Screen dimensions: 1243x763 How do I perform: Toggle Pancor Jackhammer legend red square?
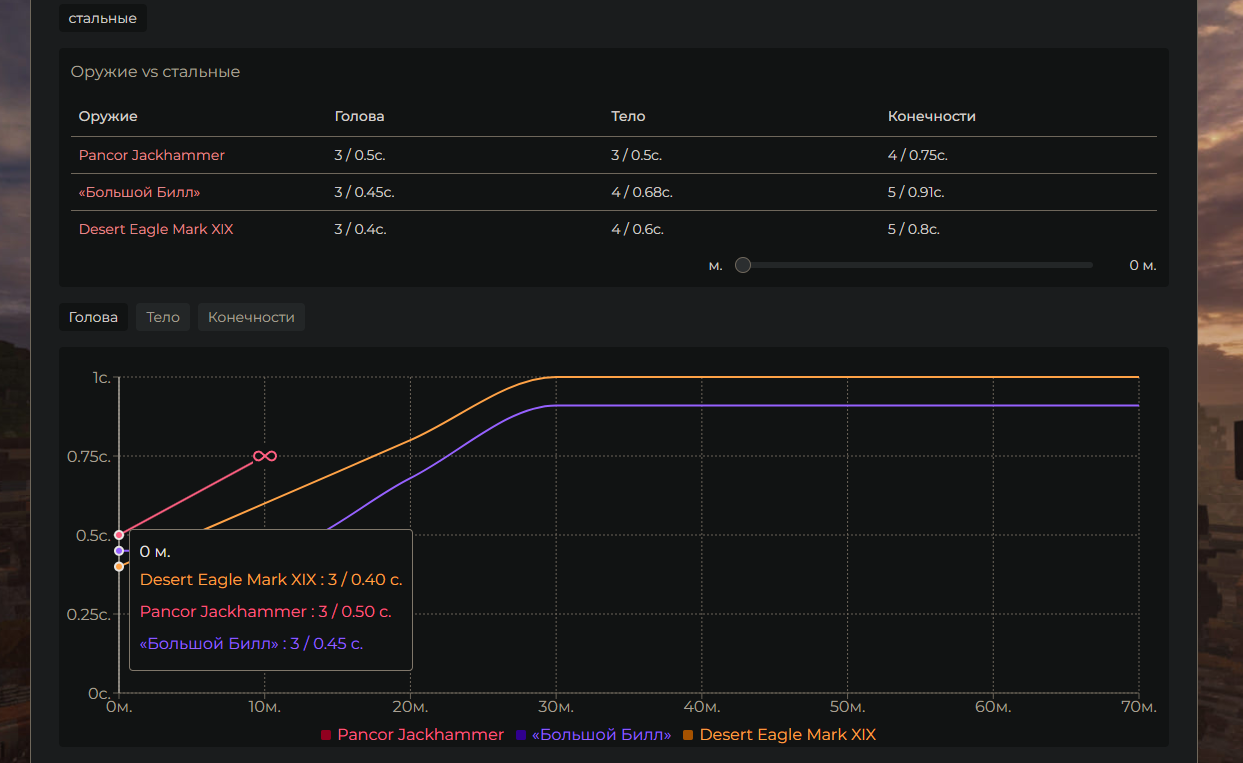coord(326,735)
